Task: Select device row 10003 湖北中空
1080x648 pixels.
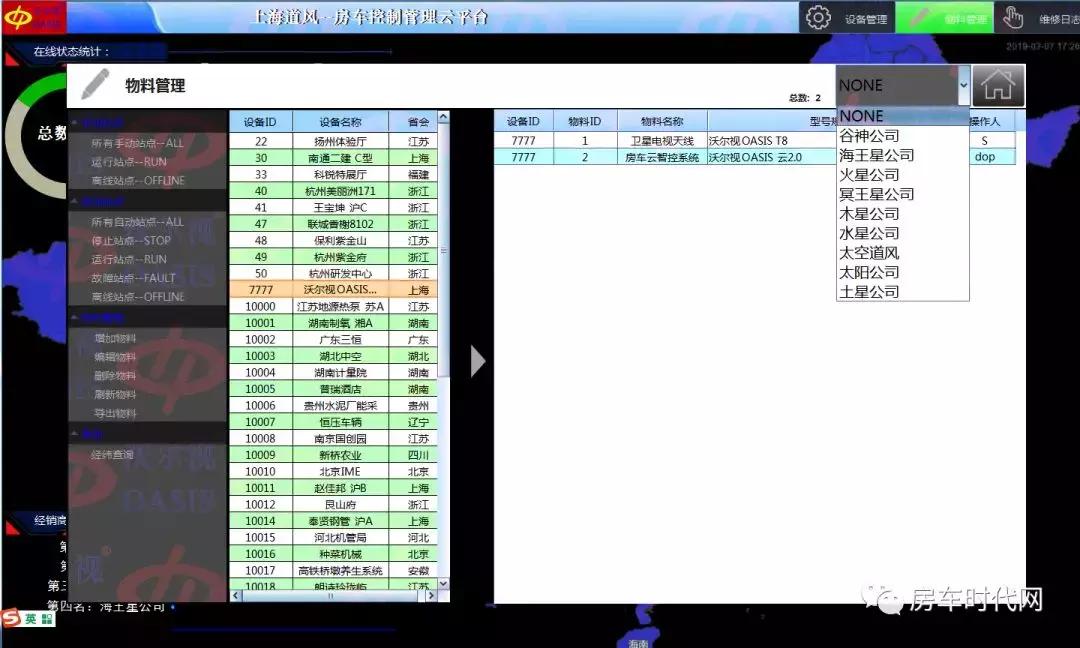Action: click(x=333, y=356)
